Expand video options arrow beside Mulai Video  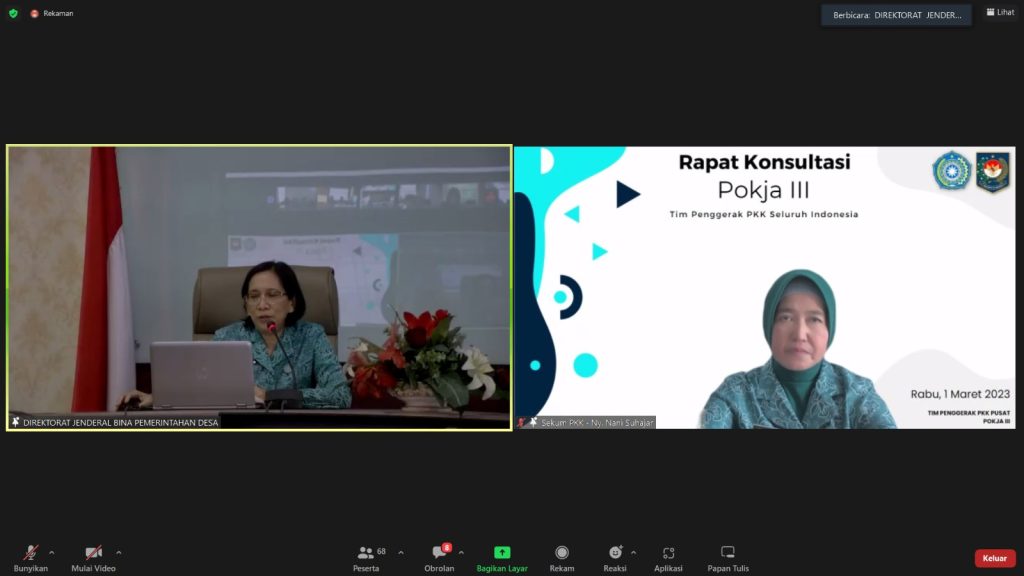119,552
